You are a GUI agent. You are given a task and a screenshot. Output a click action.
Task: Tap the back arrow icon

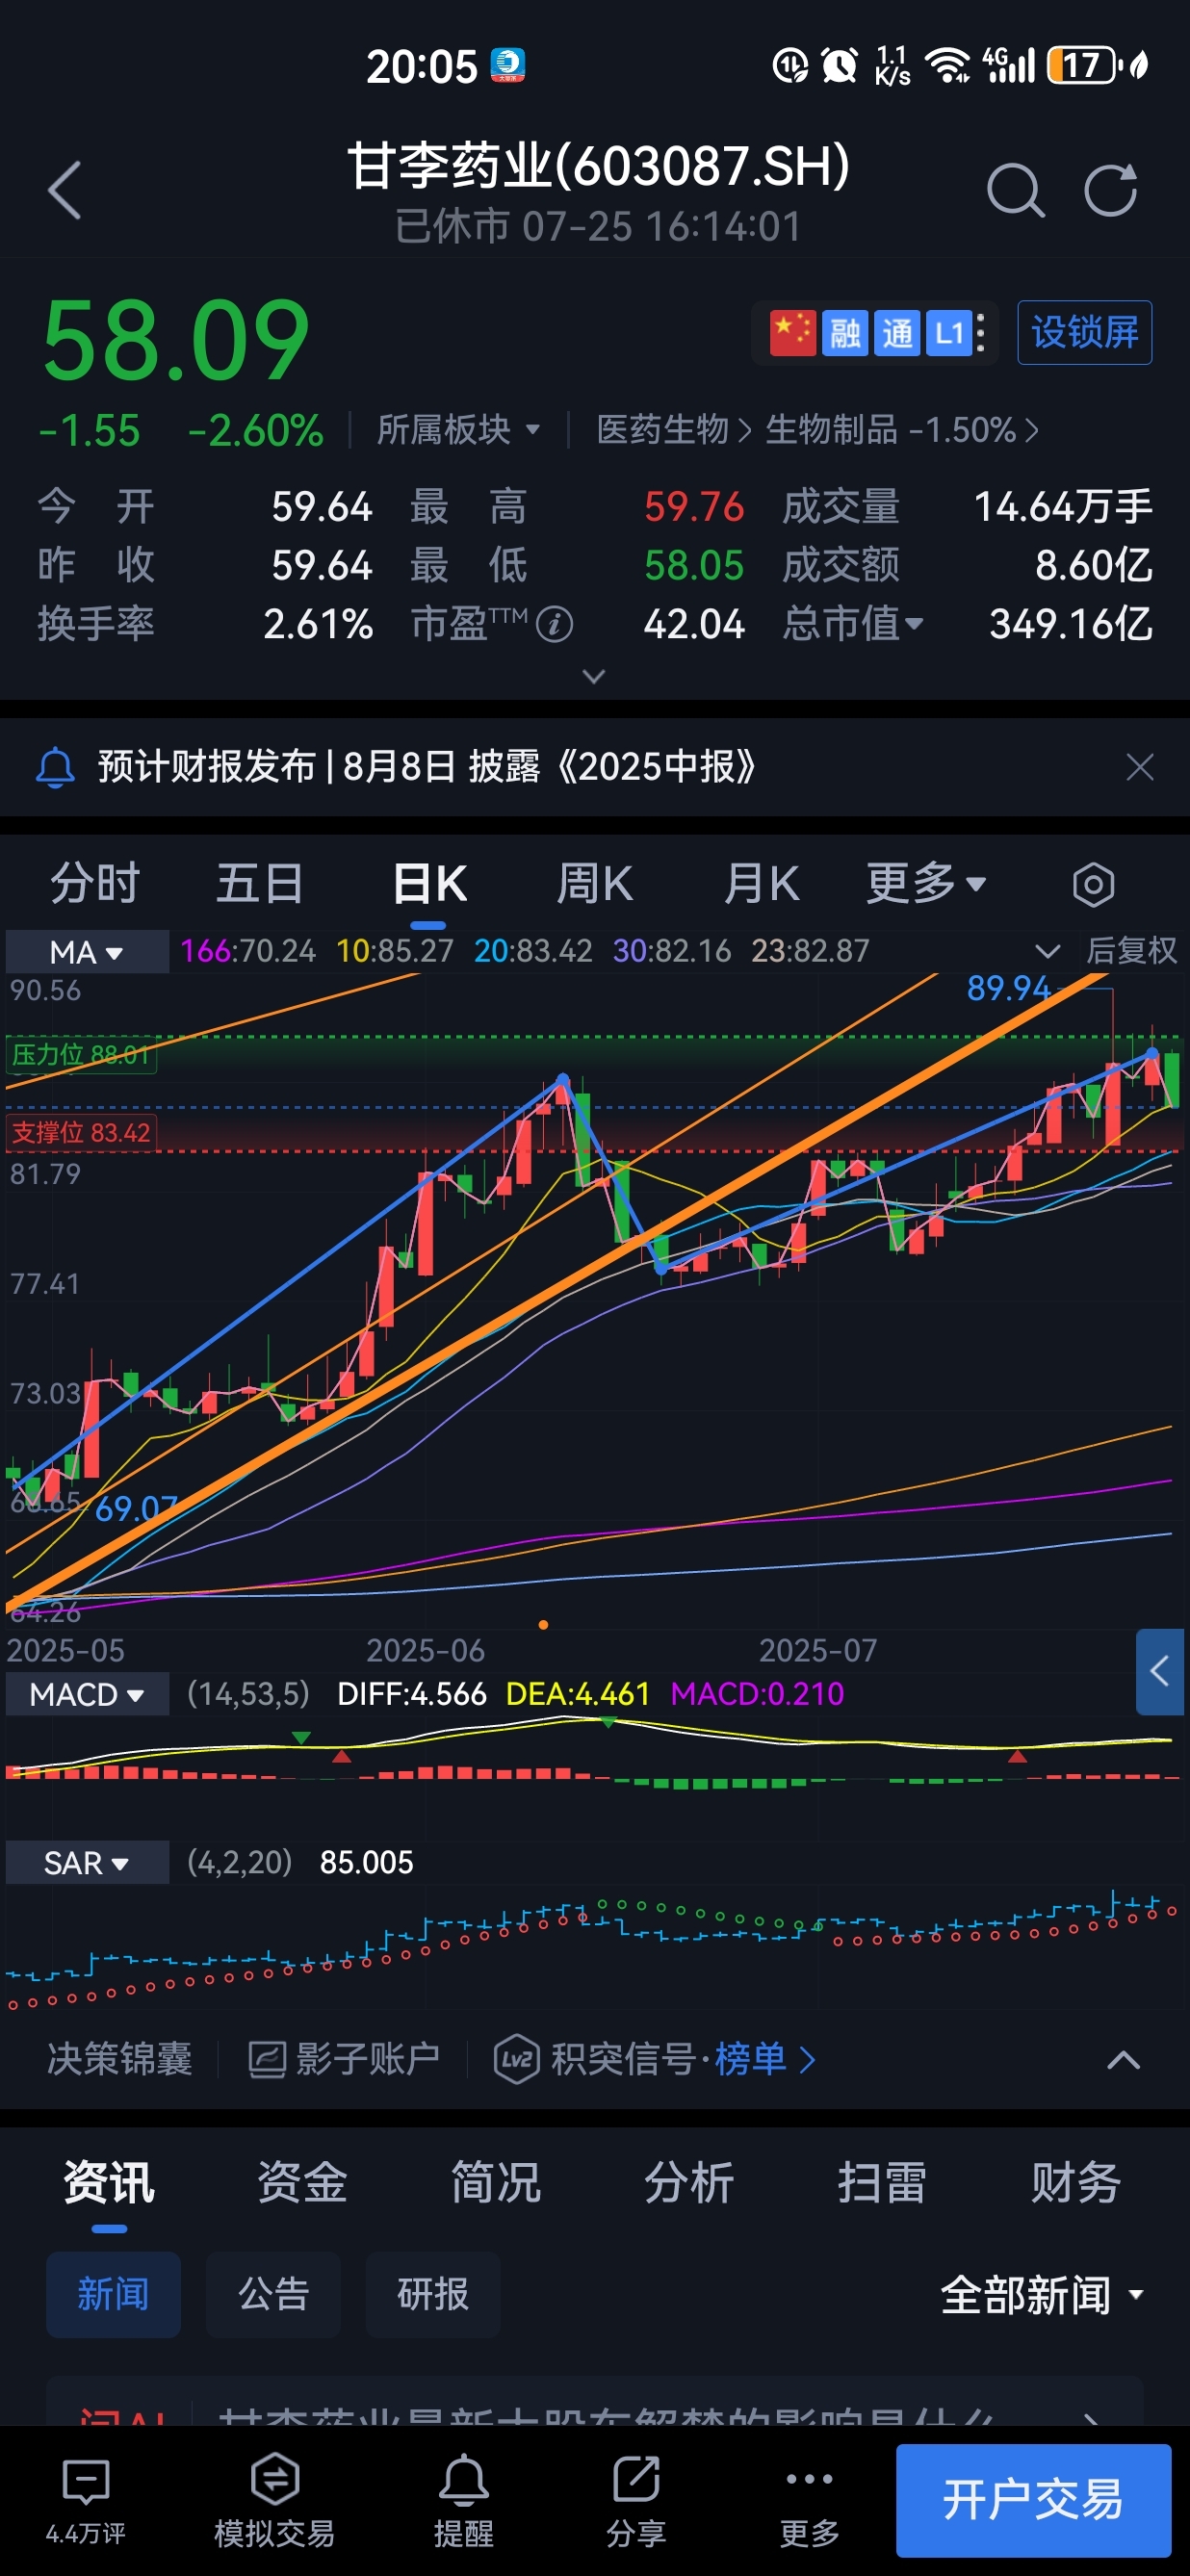[65, 190]
